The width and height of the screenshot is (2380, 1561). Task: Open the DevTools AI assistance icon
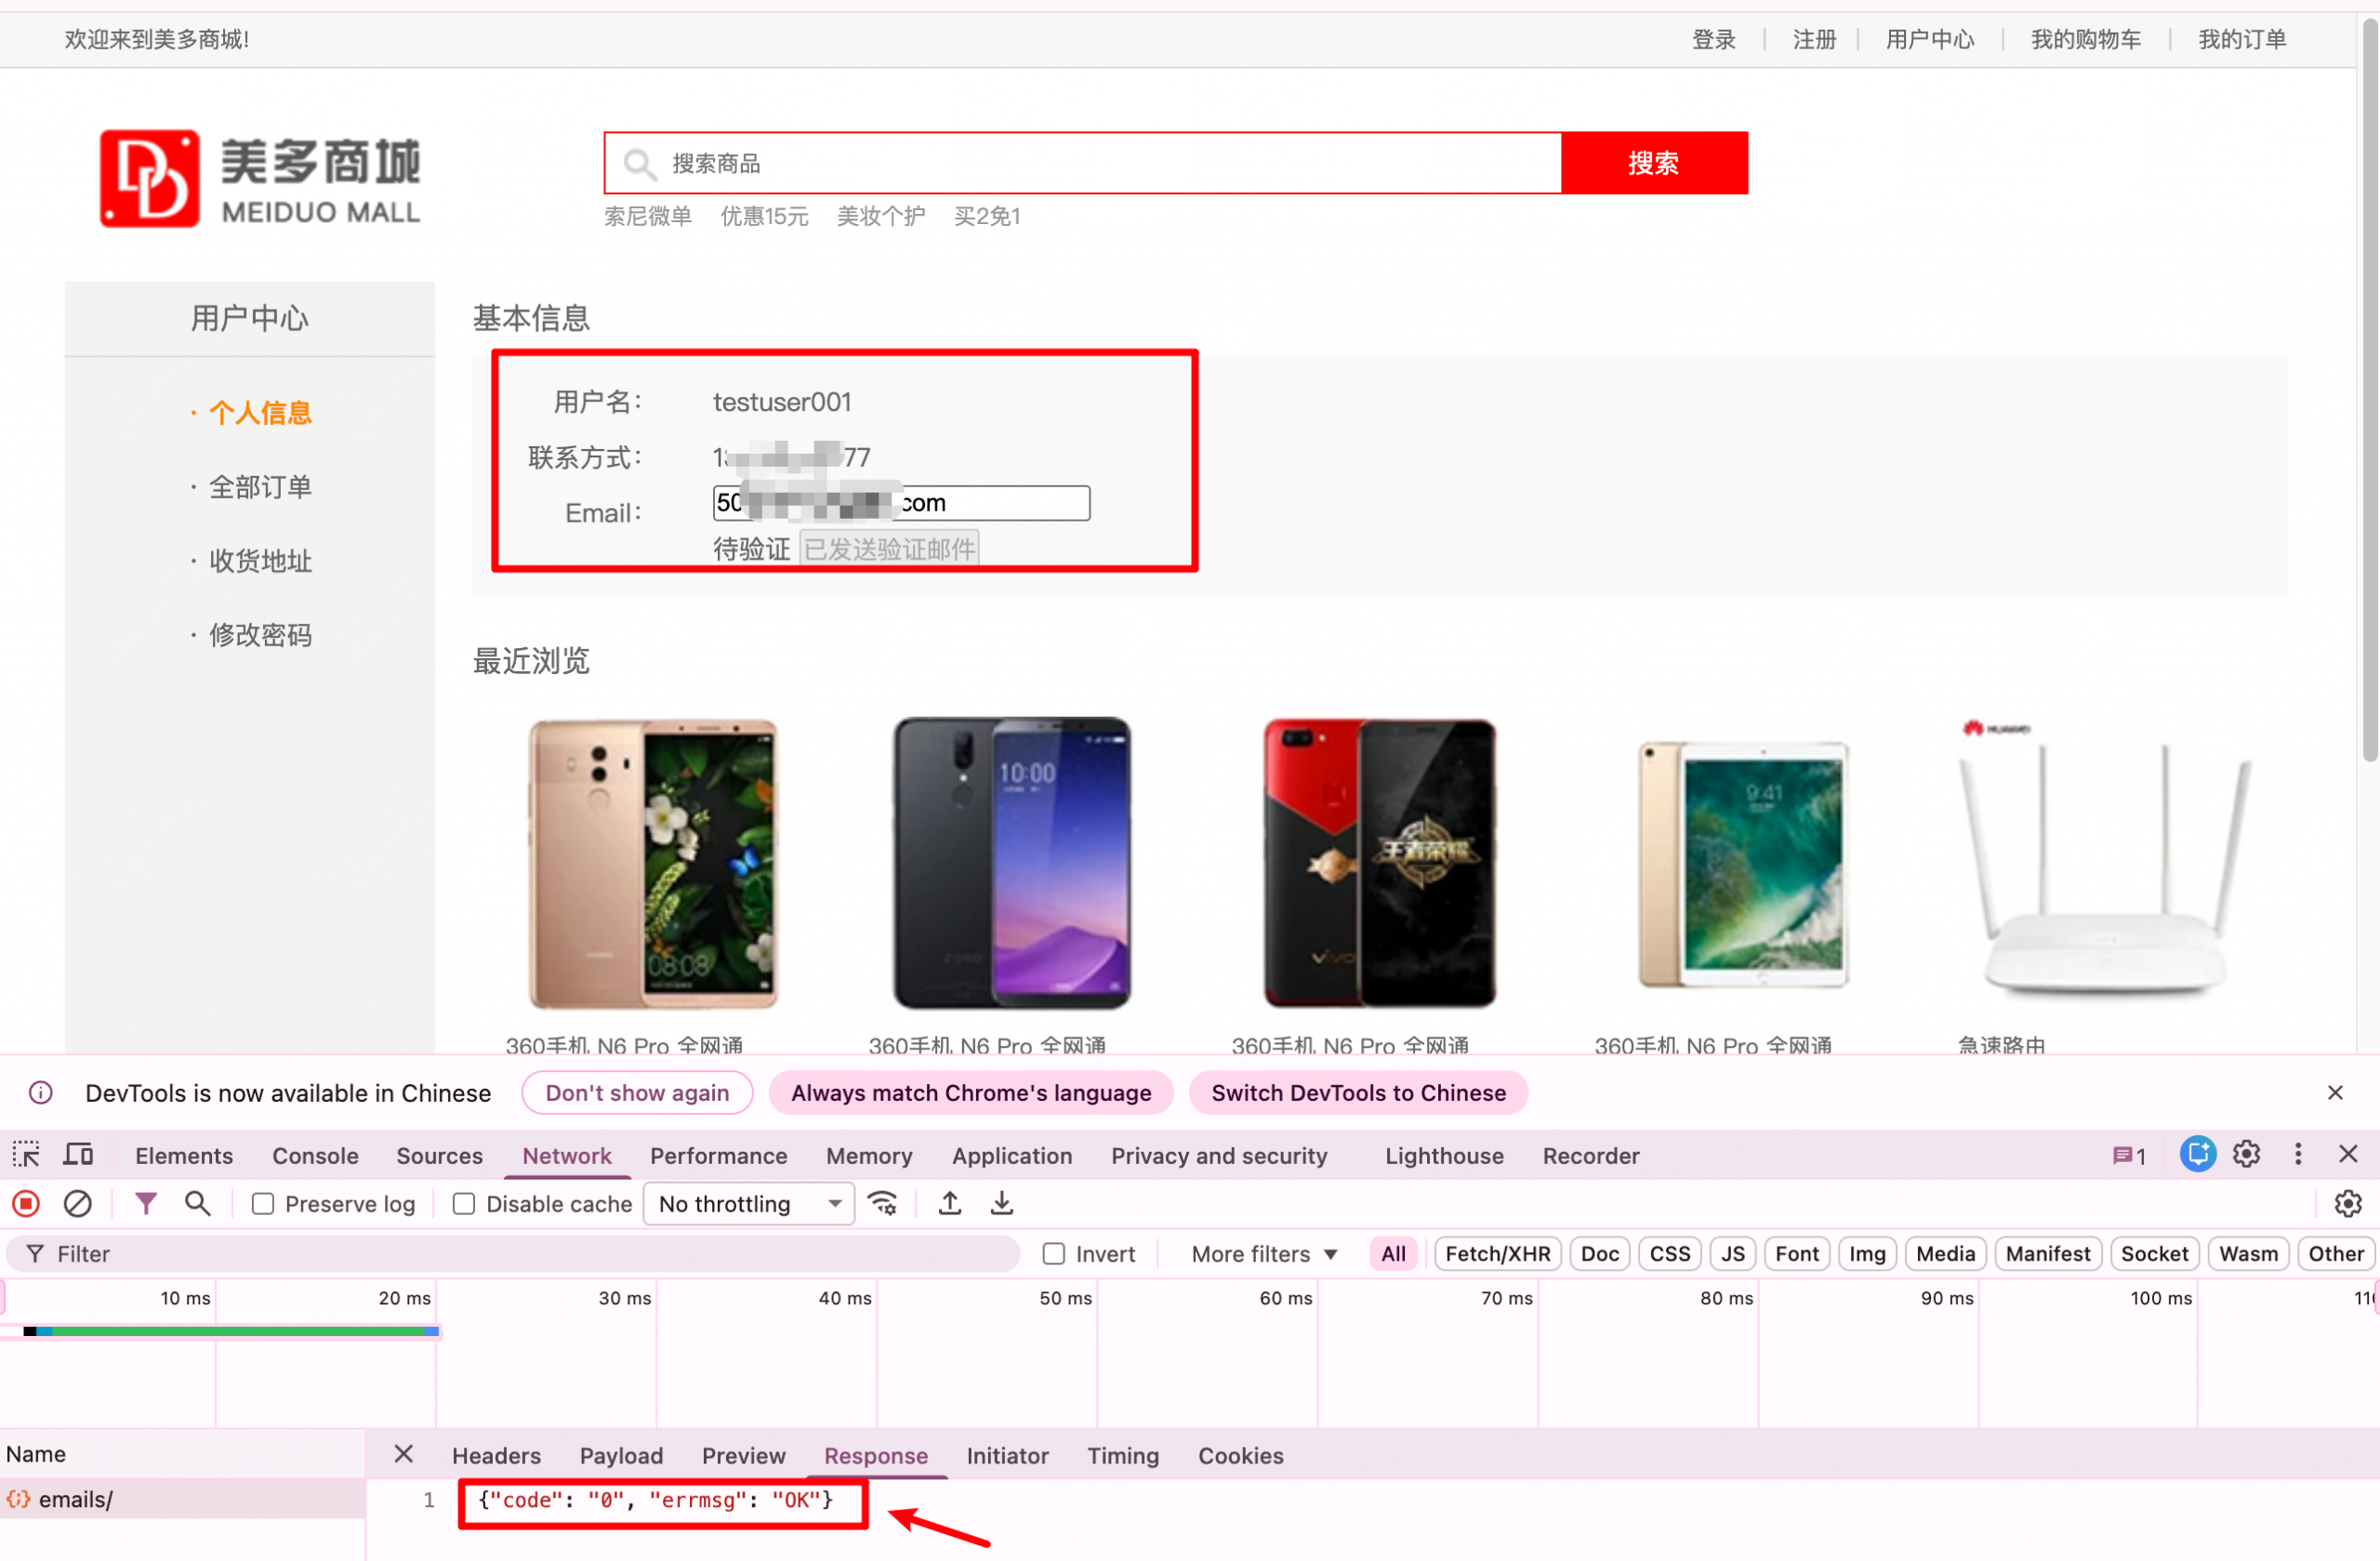2198,1155
